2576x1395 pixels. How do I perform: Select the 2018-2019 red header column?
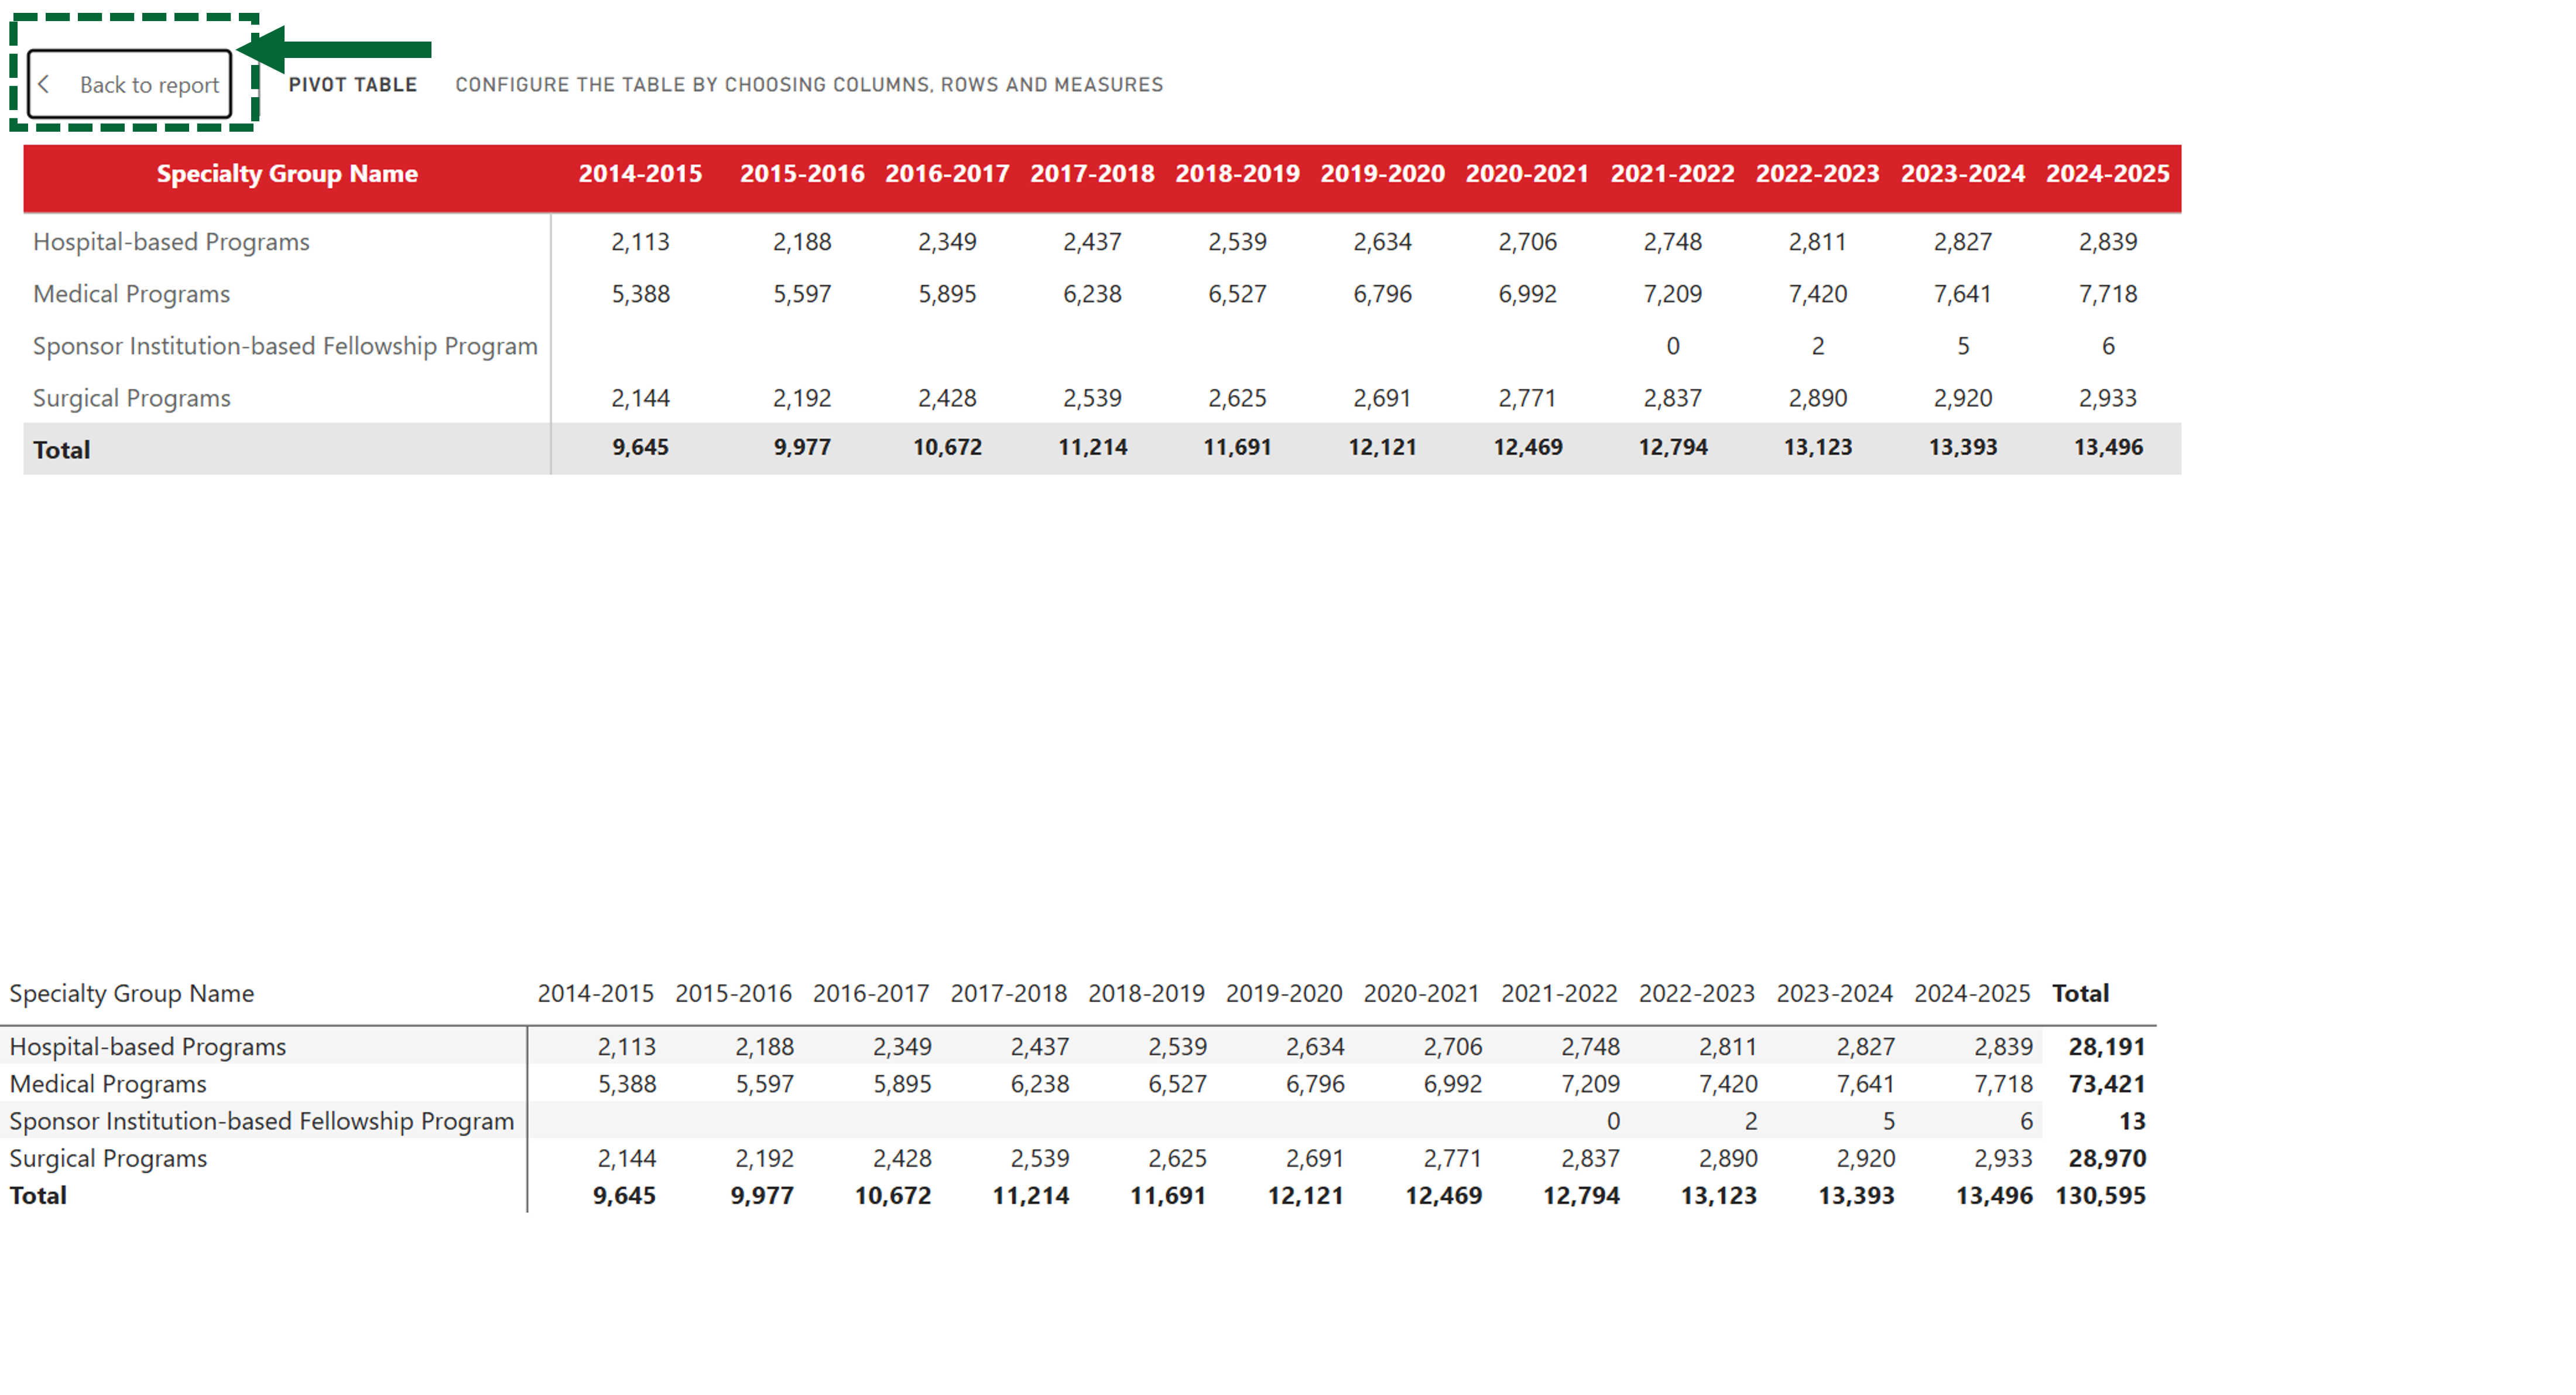pos(1237,173)
